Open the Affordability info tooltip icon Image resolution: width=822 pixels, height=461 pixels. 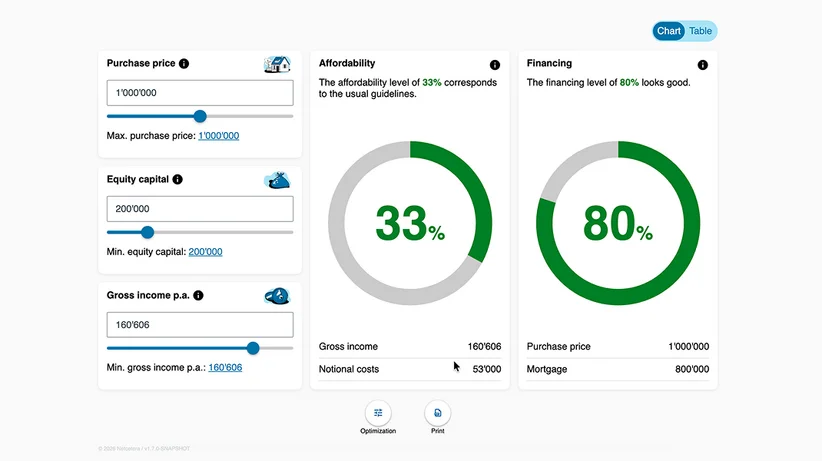tap(495, 65)
